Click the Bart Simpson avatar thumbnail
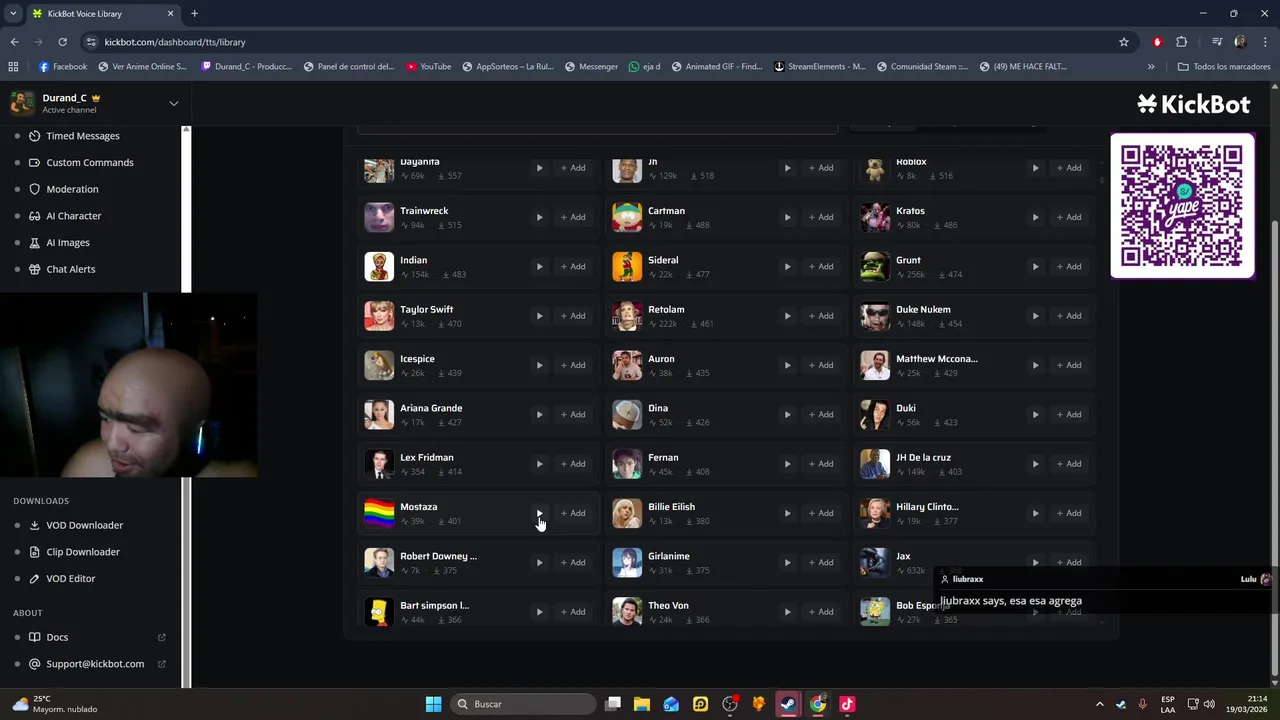 coord(379,612)
